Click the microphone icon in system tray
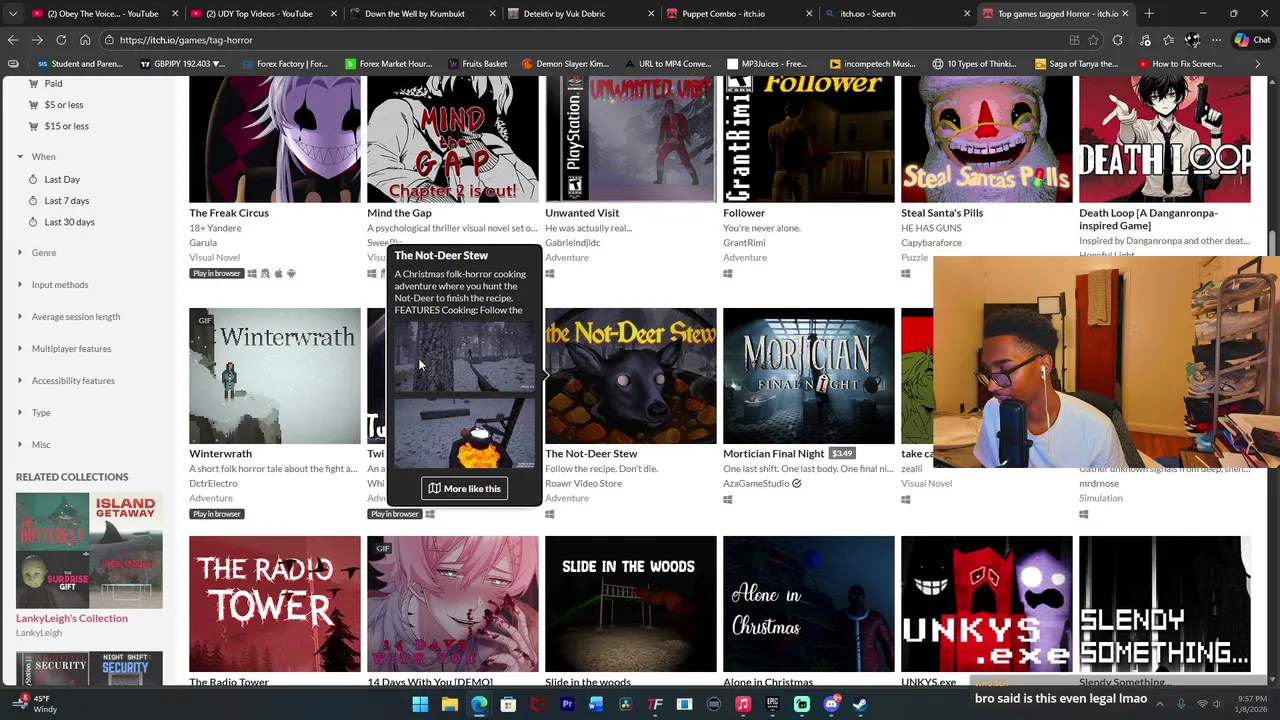Screen dimensions: 1280x720 (x=1181, y=704)
